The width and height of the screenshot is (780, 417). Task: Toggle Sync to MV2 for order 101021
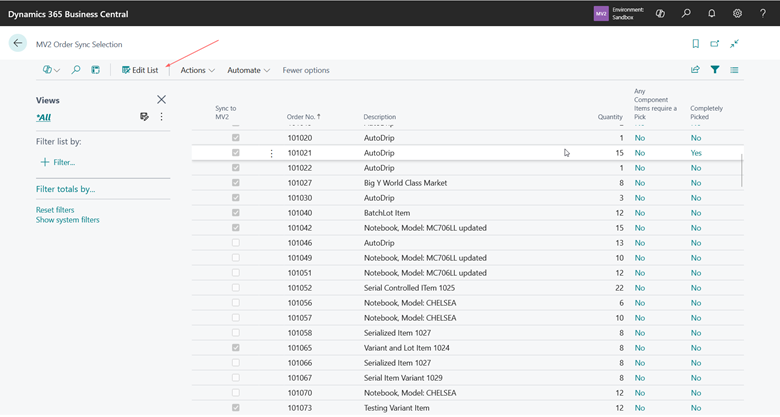coord(236,153)
